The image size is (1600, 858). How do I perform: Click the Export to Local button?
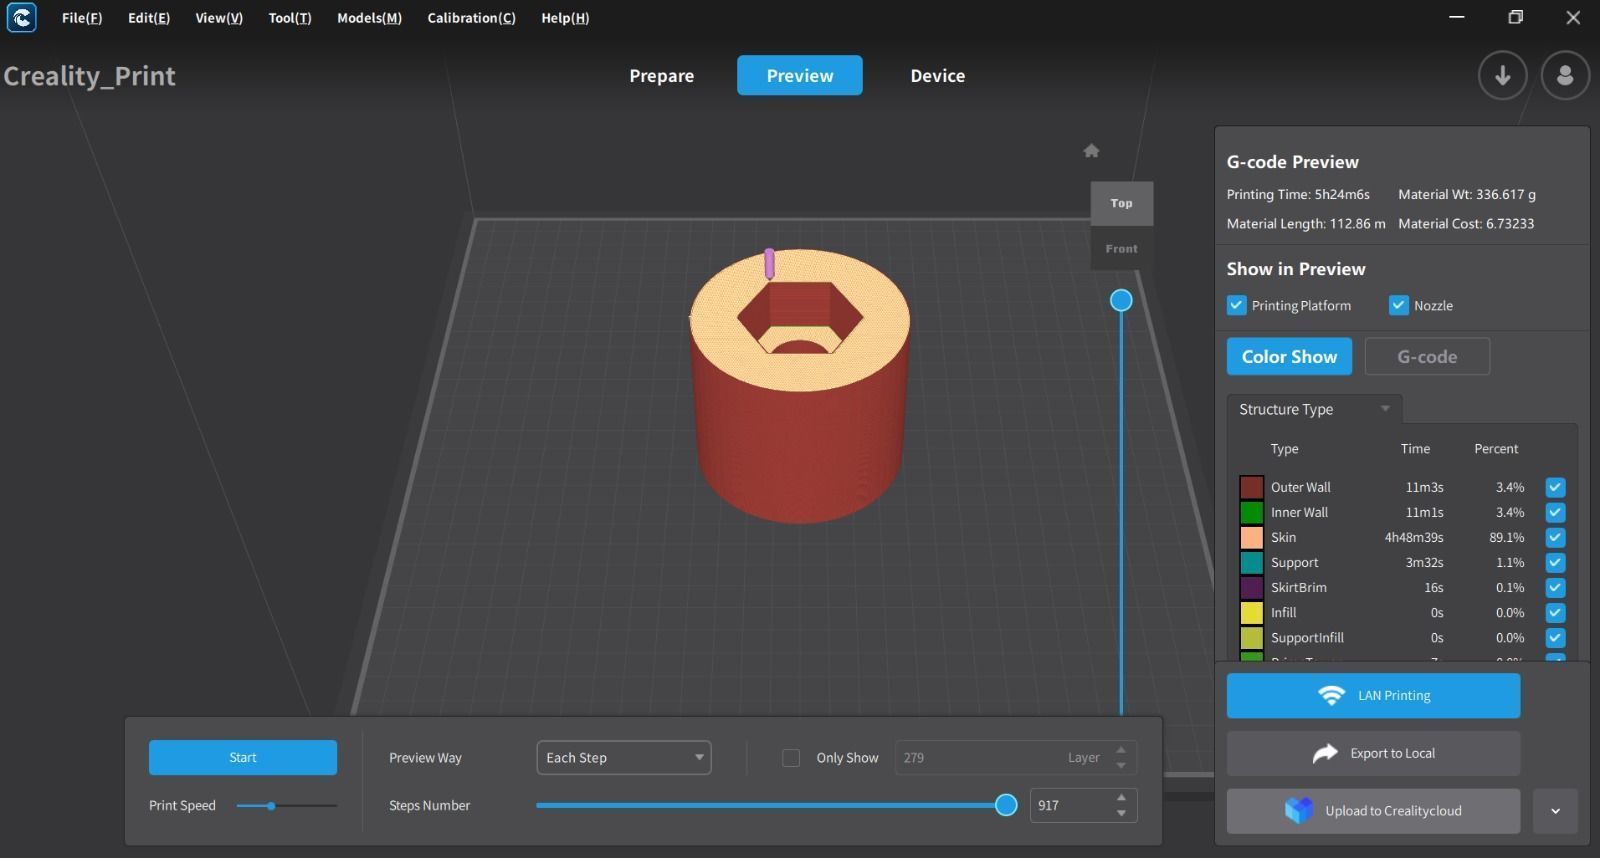point(1373,753)
